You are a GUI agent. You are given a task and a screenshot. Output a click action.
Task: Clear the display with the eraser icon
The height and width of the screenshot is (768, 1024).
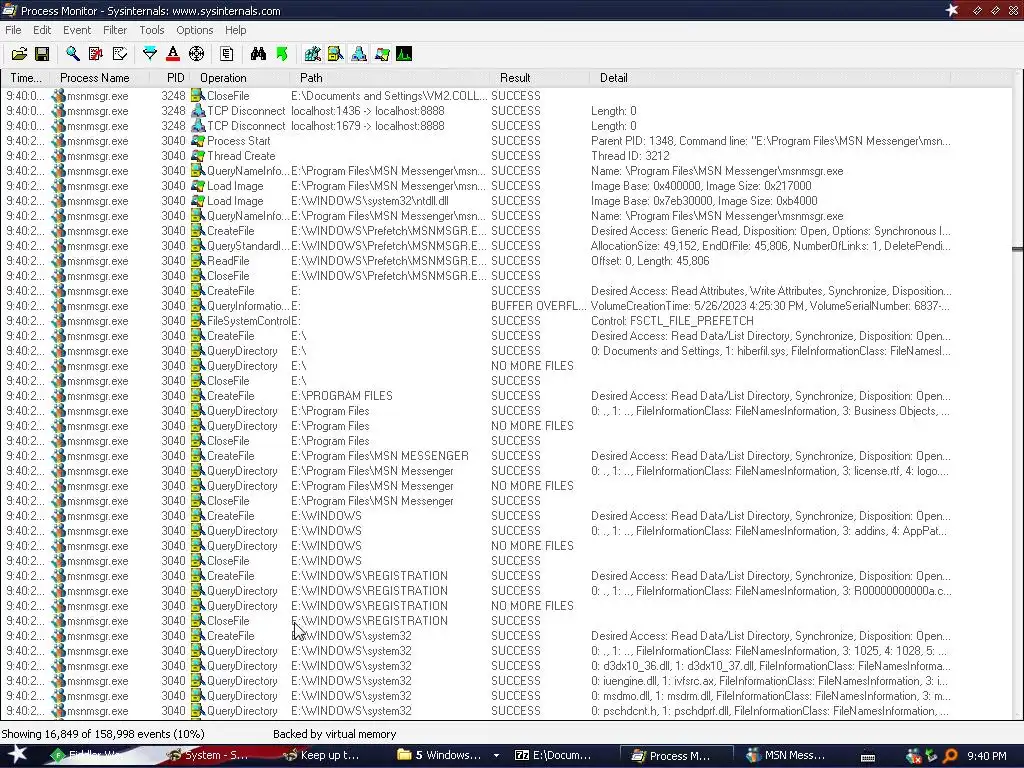tap(120, 54)
